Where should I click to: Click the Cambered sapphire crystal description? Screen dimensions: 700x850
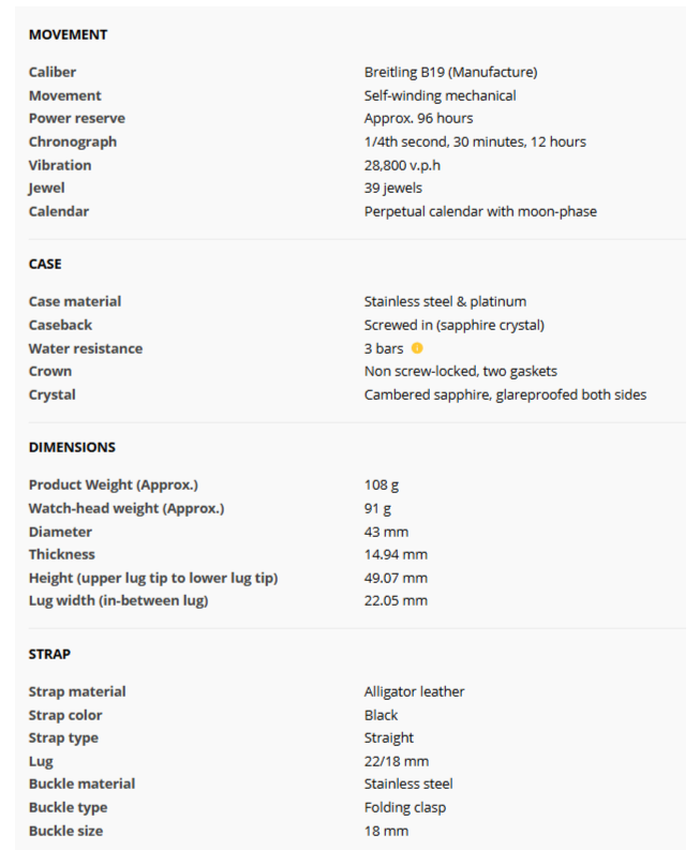(505, 395)
